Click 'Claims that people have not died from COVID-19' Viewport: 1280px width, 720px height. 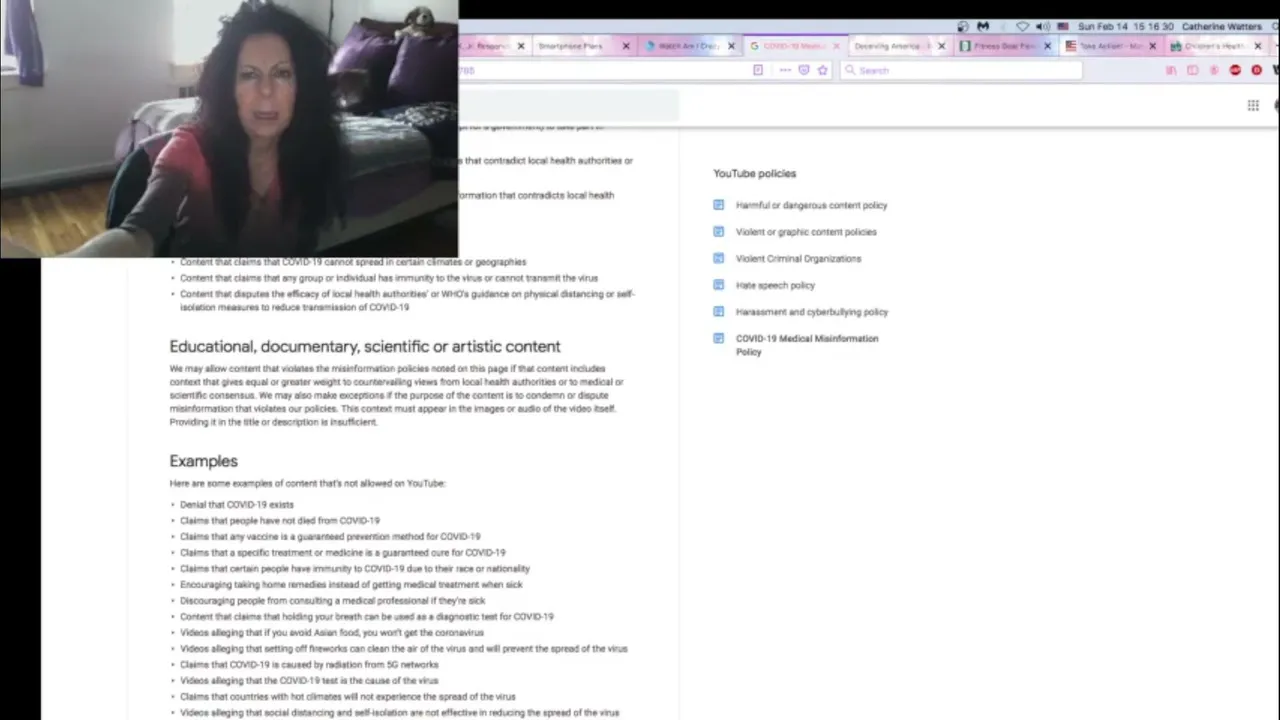280,521
